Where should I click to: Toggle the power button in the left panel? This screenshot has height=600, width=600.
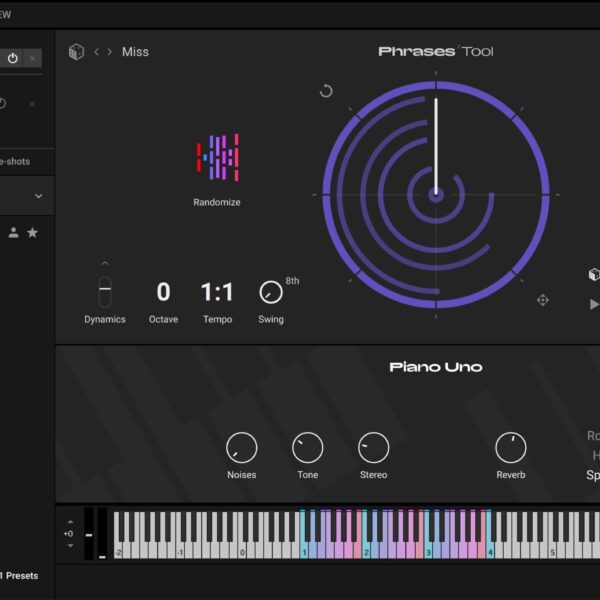point(13,58)
